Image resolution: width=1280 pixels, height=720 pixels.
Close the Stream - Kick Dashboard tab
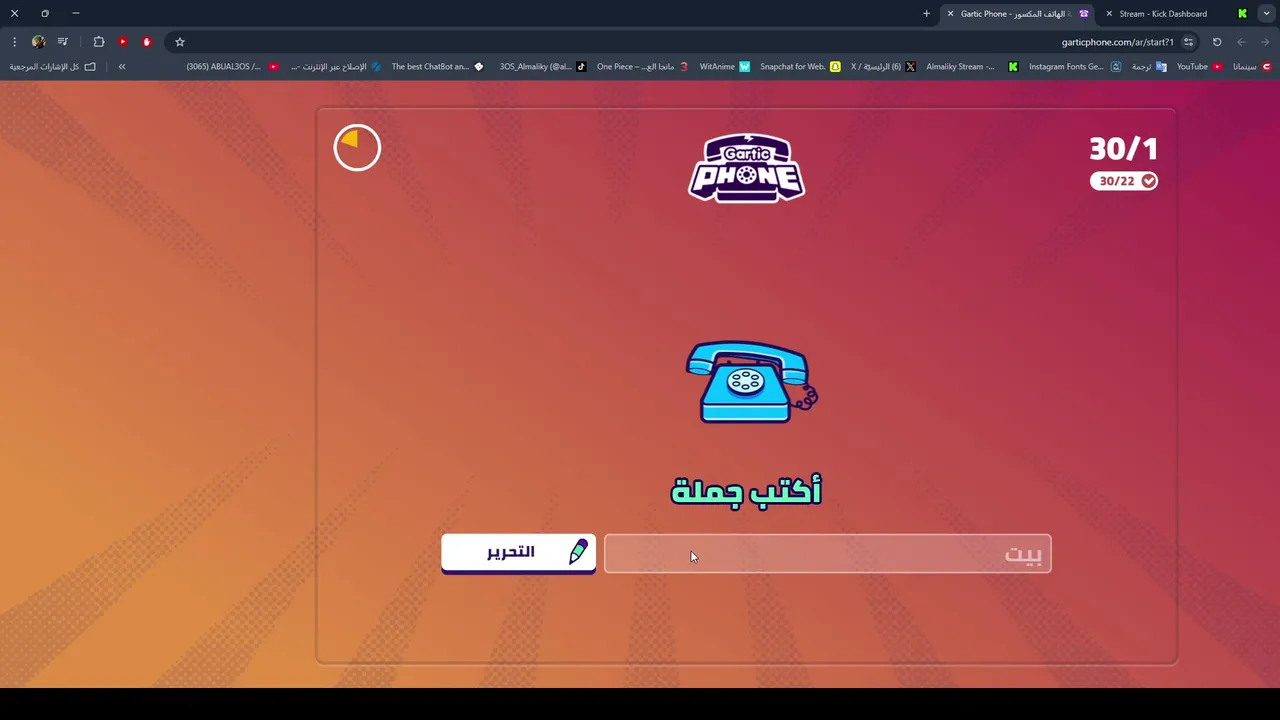click(1108, 14)
